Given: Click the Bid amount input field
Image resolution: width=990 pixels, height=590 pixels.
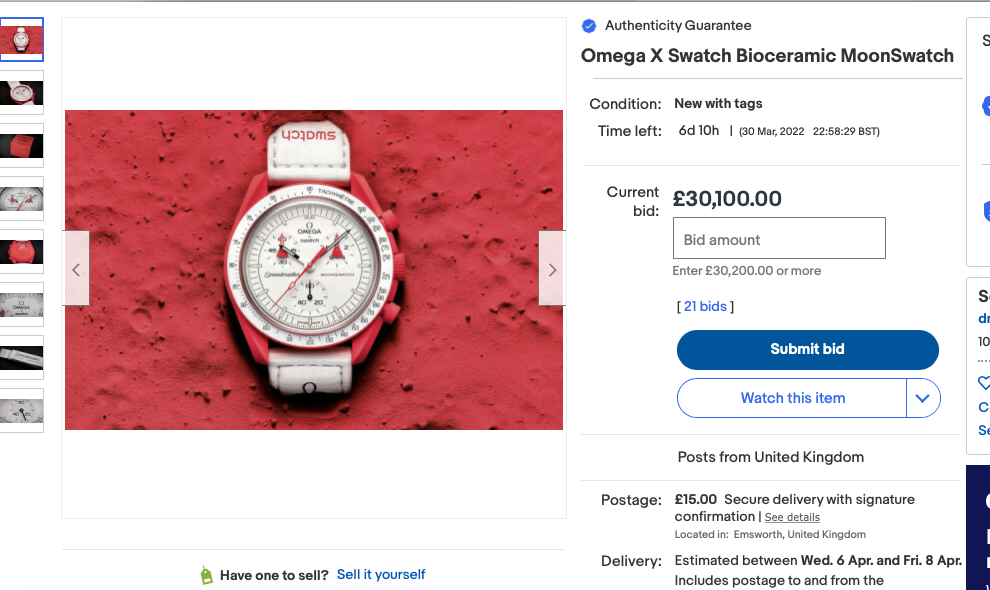Looking at the screenshot, I should click(779, 239).
